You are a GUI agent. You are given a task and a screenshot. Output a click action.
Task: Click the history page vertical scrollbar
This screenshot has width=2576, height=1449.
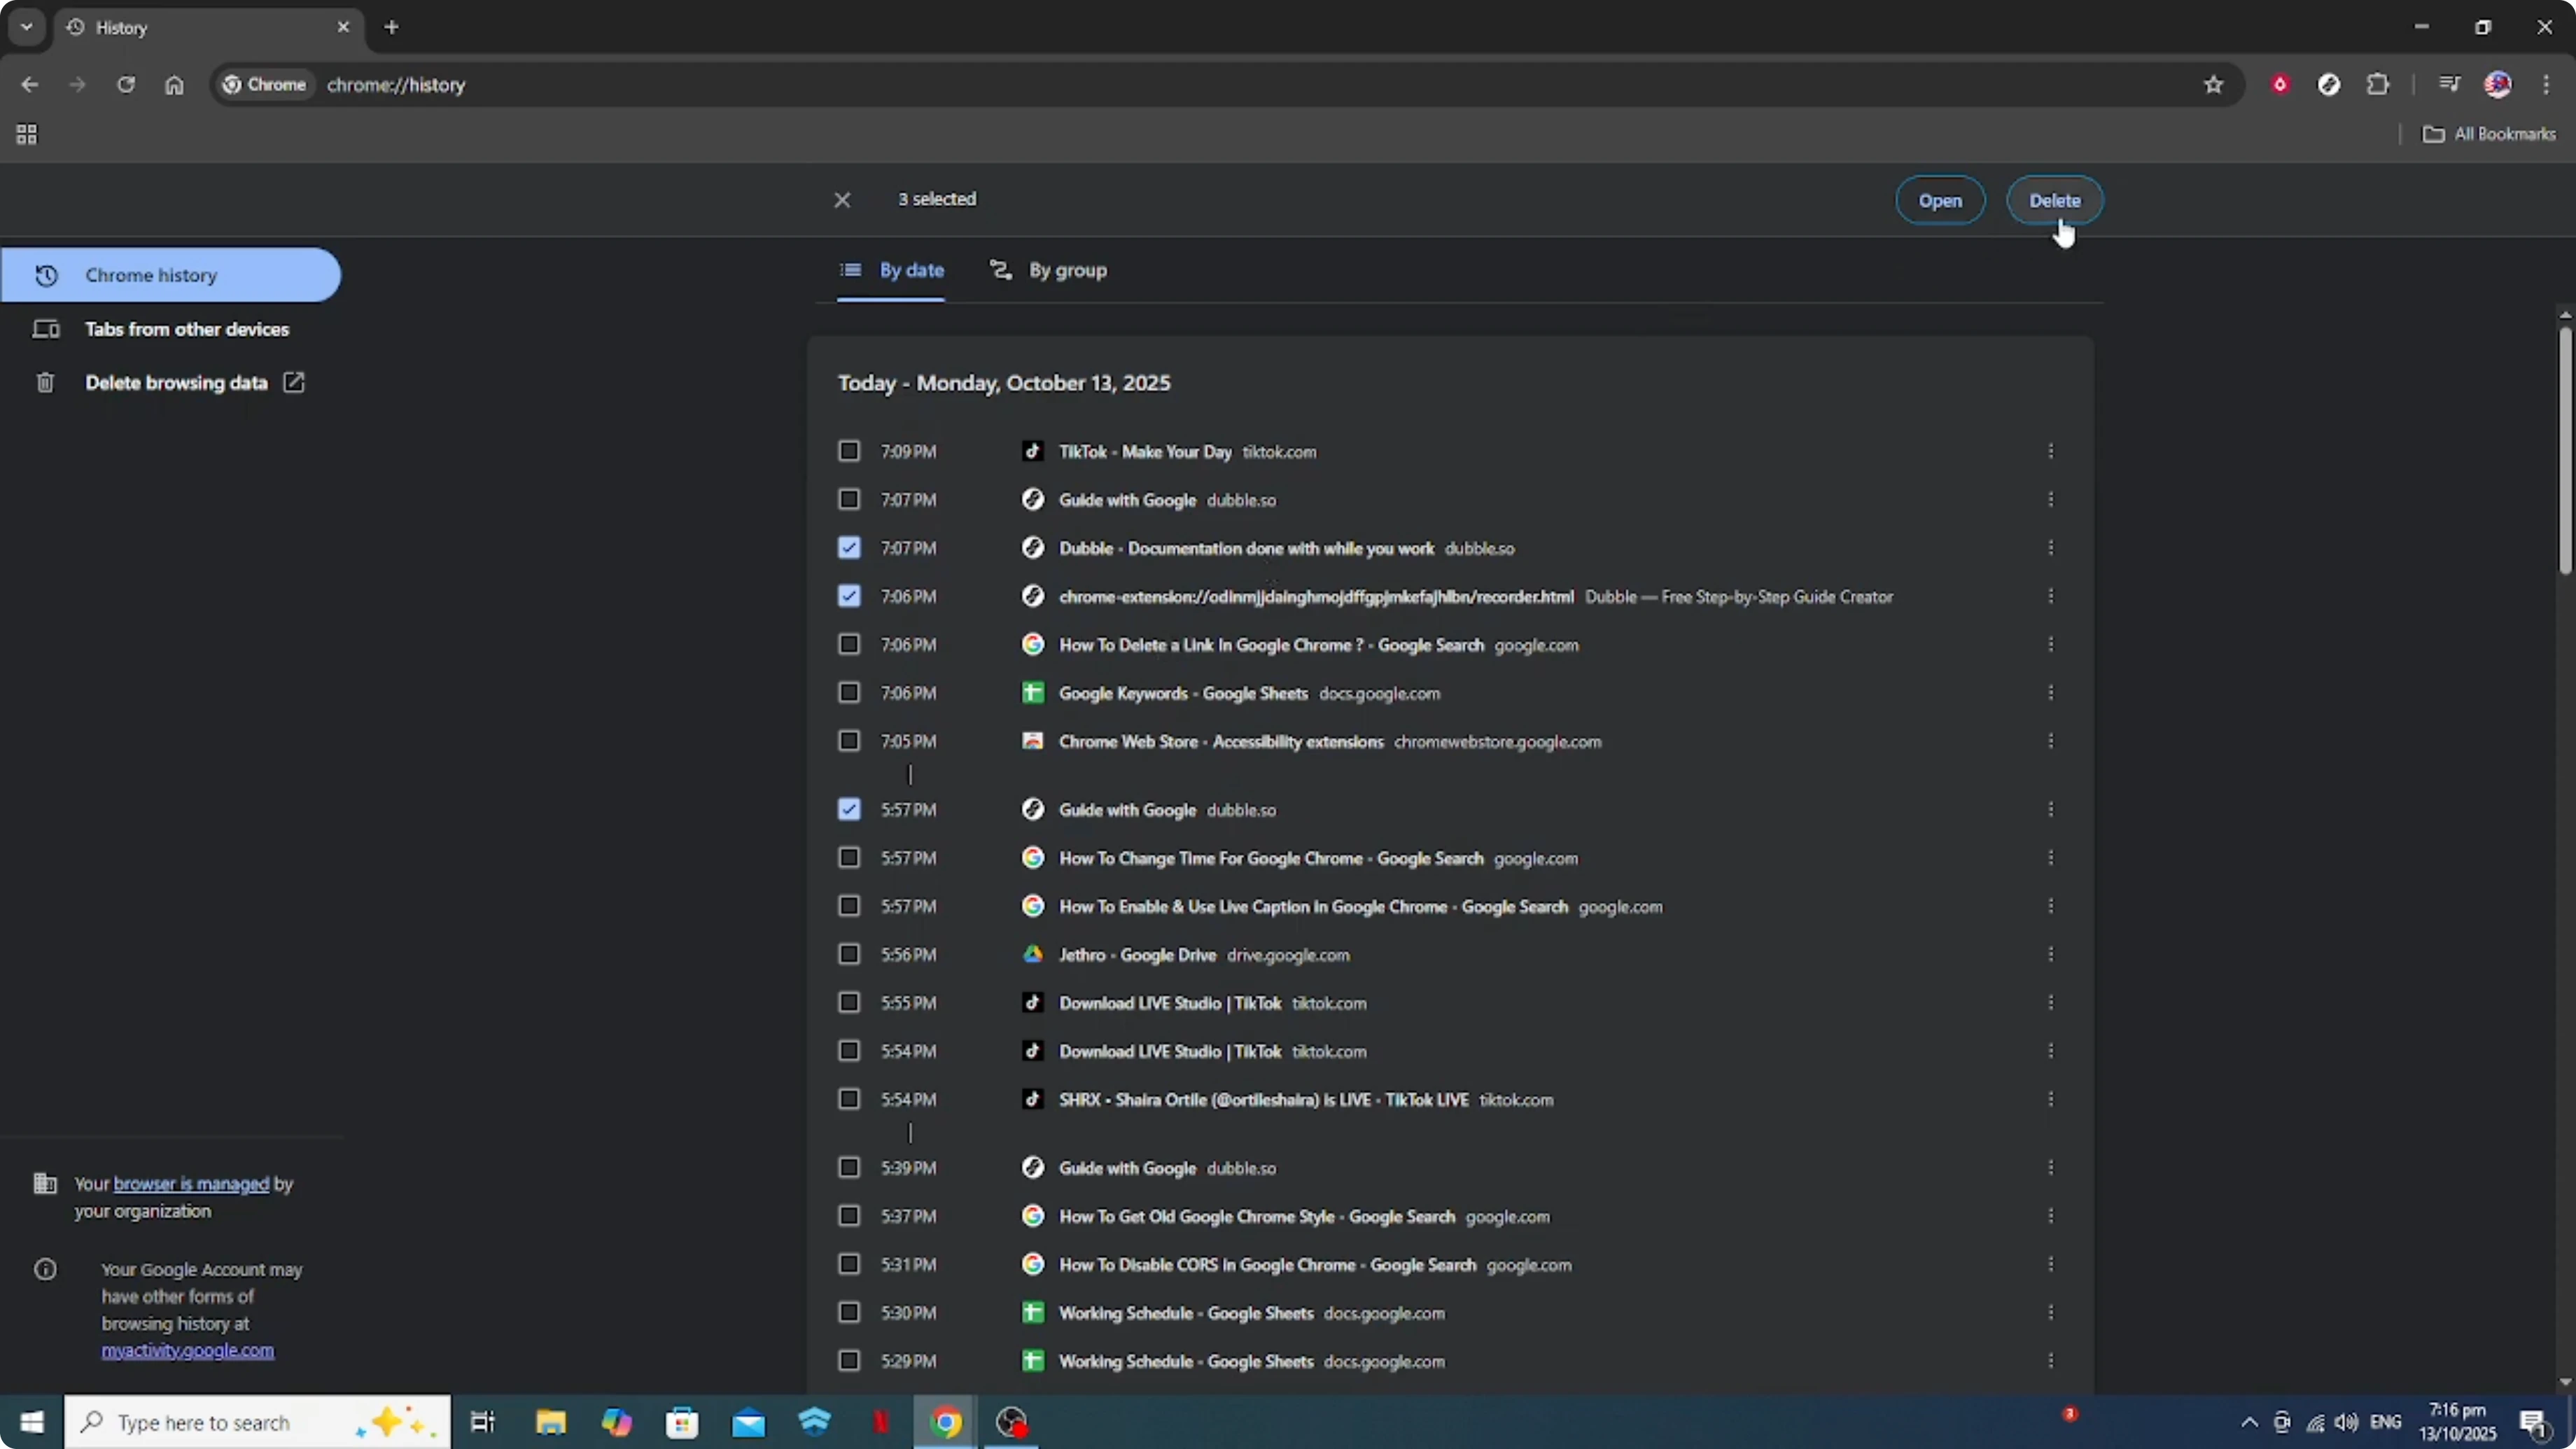click(x=2565, y=450)
